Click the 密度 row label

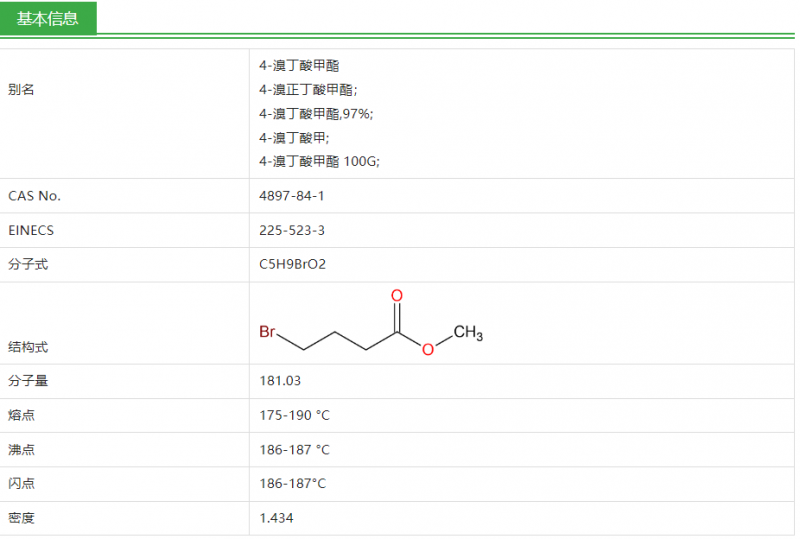pos(21,518)
